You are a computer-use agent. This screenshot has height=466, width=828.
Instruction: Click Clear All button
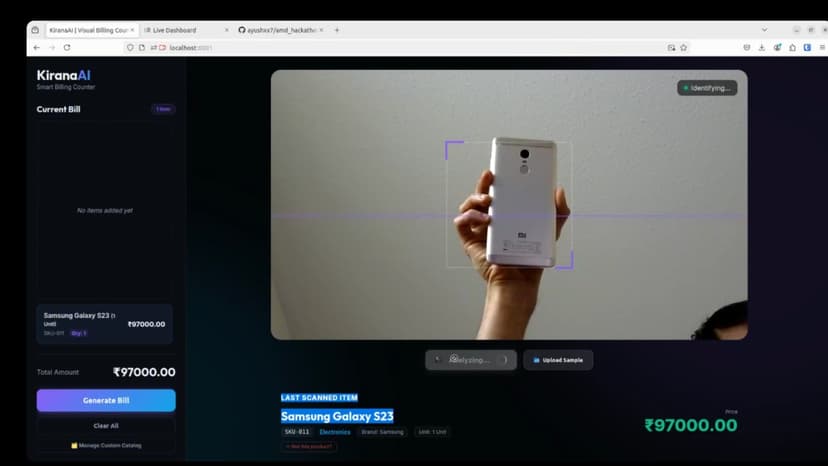point(106,426)
